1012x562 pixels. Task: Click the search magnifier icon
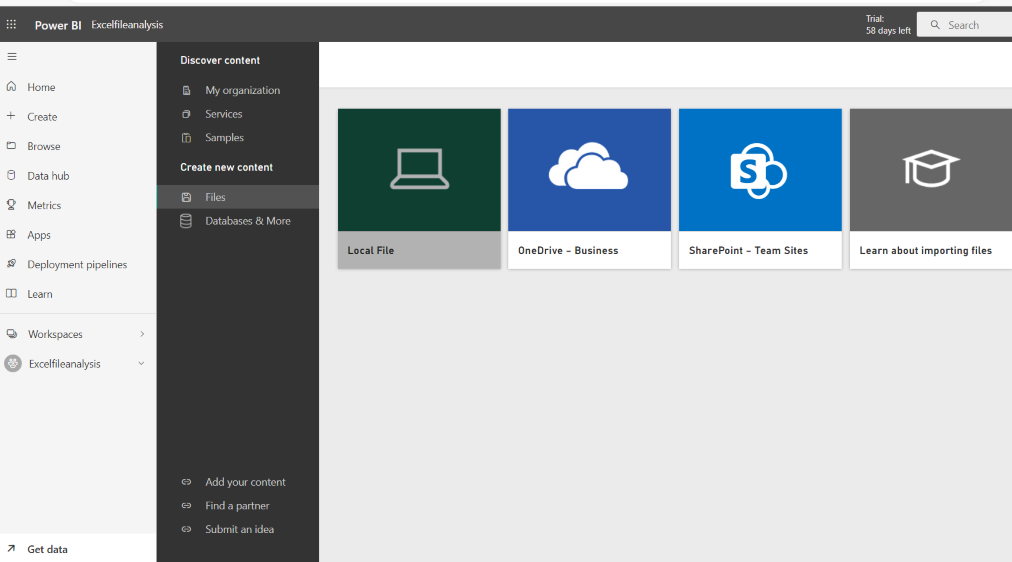[x=935, y=25]
